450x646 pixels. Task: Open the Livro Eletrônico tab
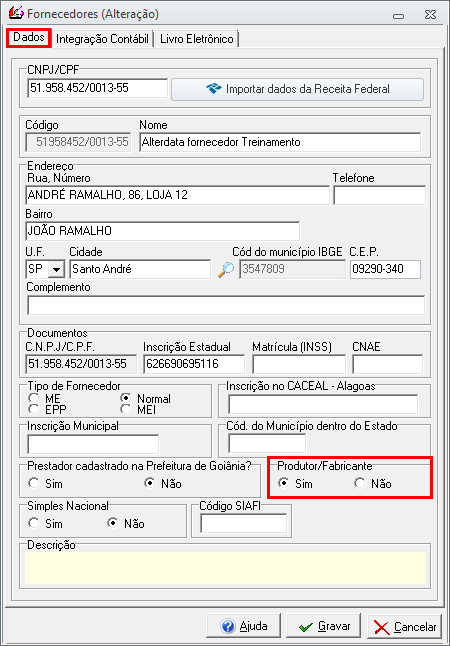tap(197, 39)
